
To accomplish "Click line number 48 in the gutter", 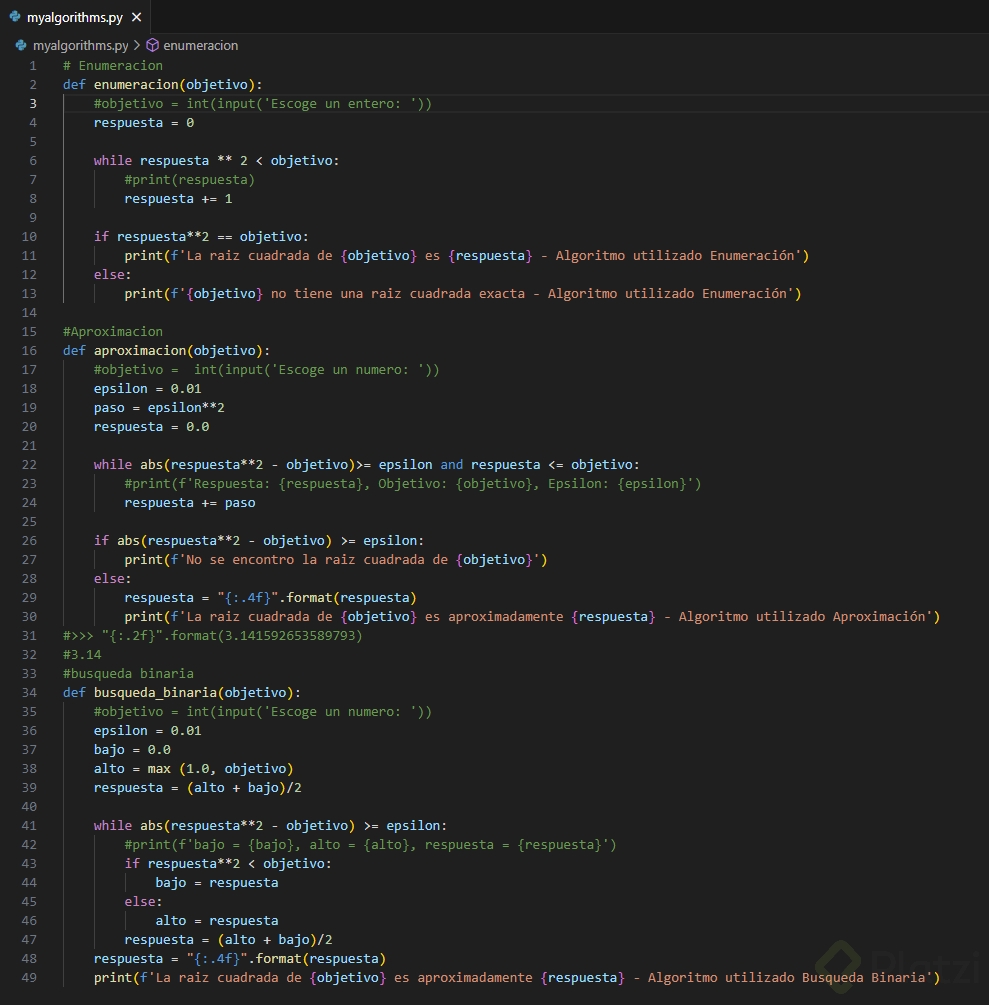I will (x=29, y=959).
